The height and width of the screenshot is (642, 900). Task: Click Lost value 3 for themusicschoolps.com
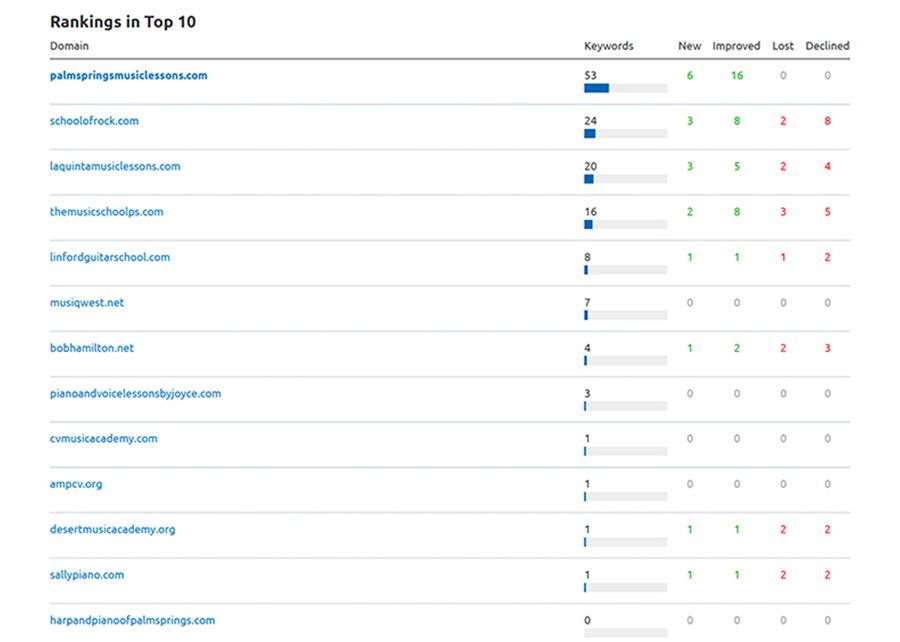tap(783, 211)
